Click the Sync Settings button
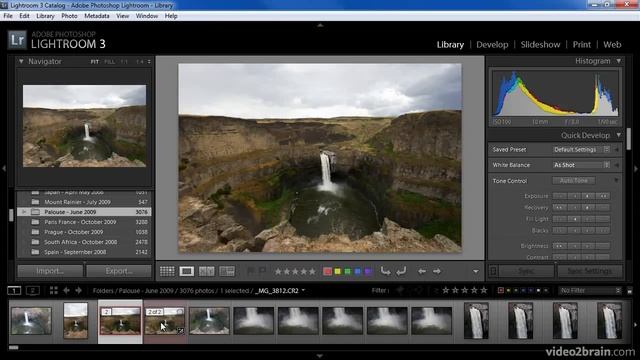Image resolution: width=640 pixels, height=360 pixels. pos(590,271)
